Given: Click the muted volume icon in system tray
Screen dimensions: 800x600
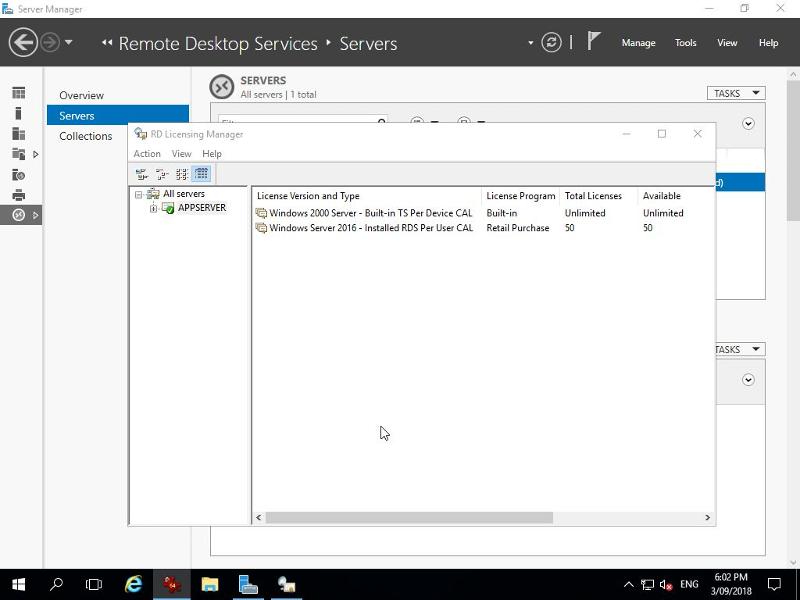Looking at the screenshot, I should pos(666,585).
